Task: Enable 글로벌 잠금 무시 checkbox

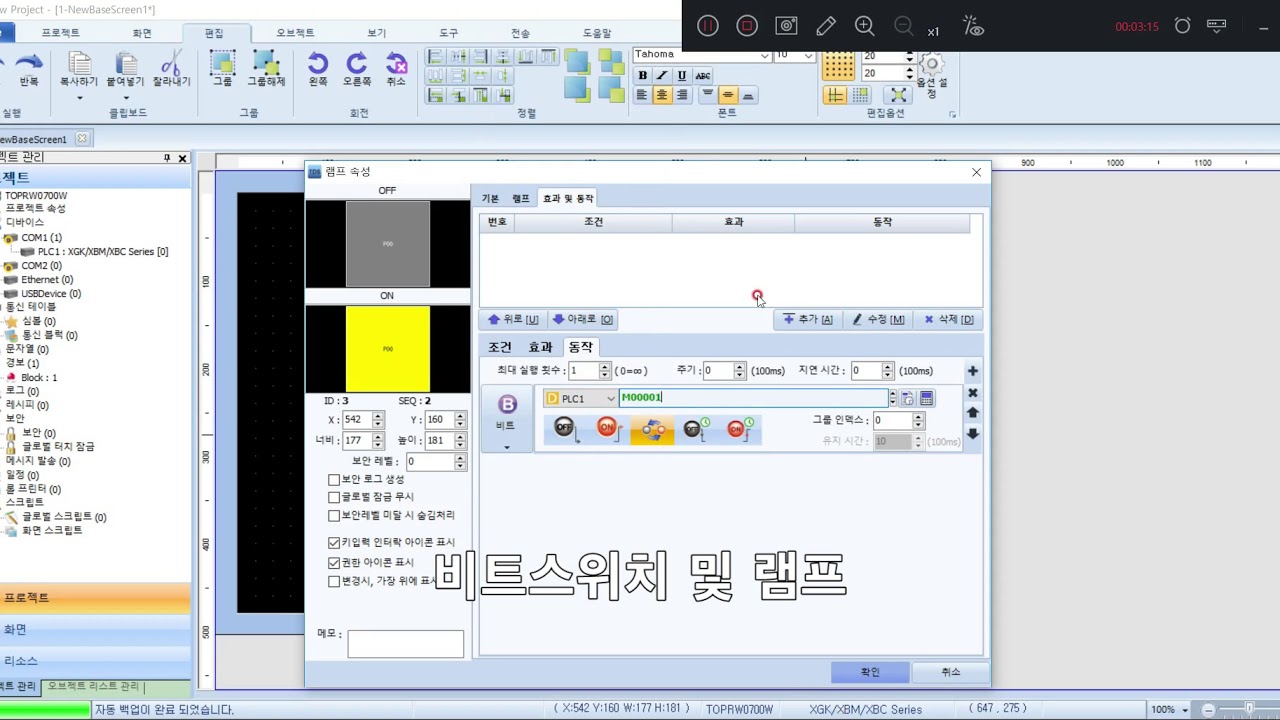Action: pos(334,497)
